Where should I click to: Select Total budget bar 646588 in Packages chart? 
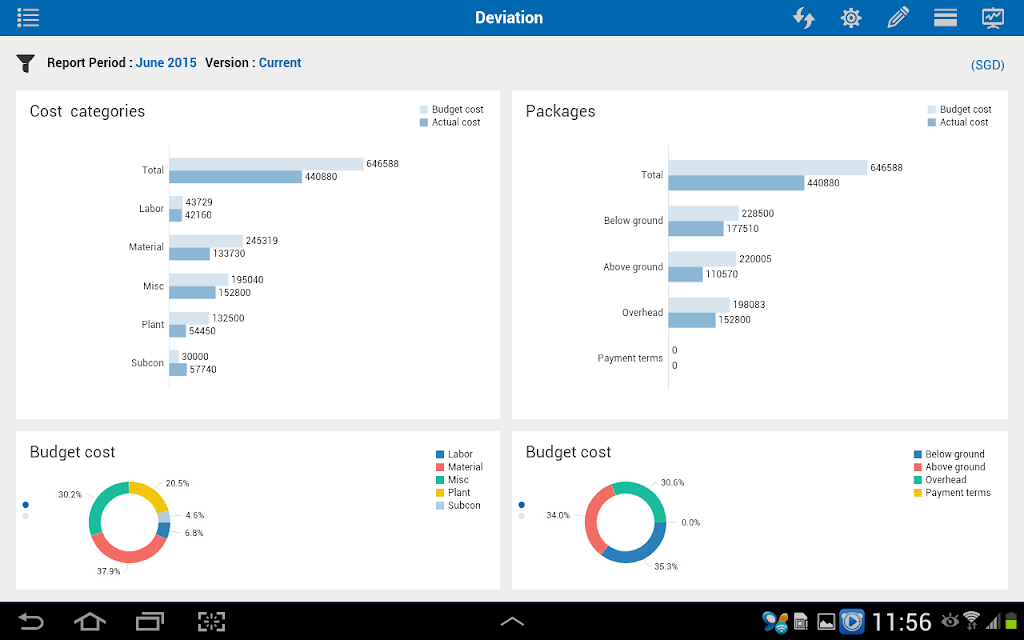768,168
